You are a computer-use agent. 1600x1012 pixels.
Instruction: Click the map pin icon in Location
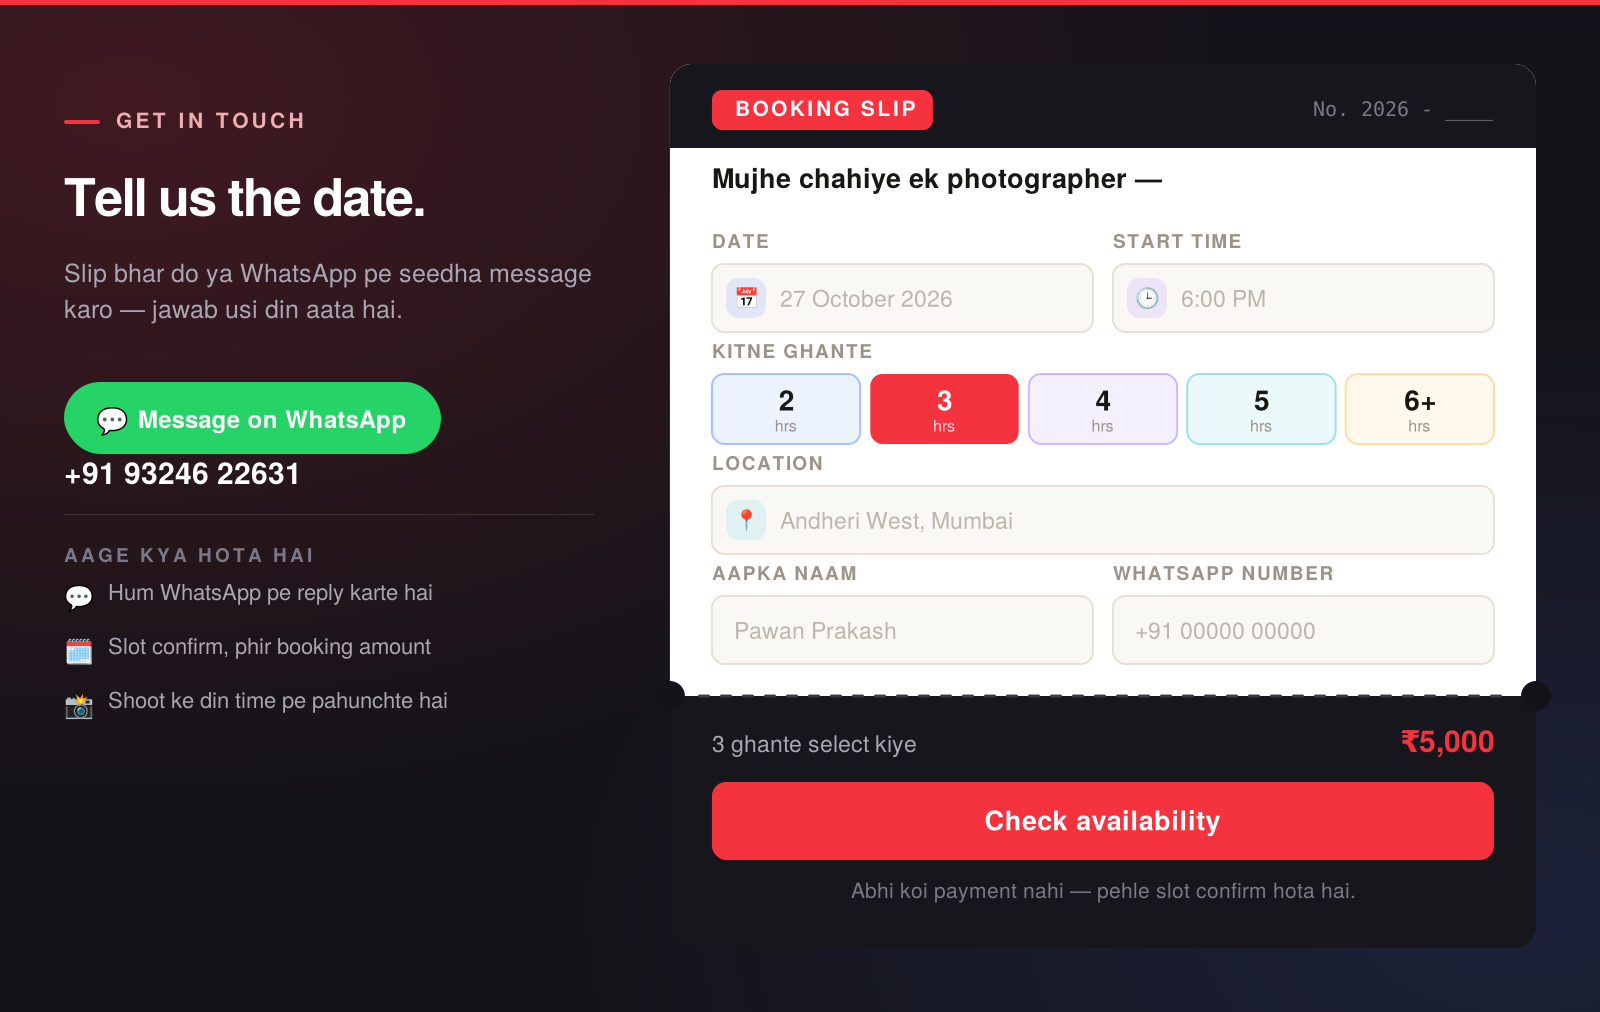(x=746, y=520)
